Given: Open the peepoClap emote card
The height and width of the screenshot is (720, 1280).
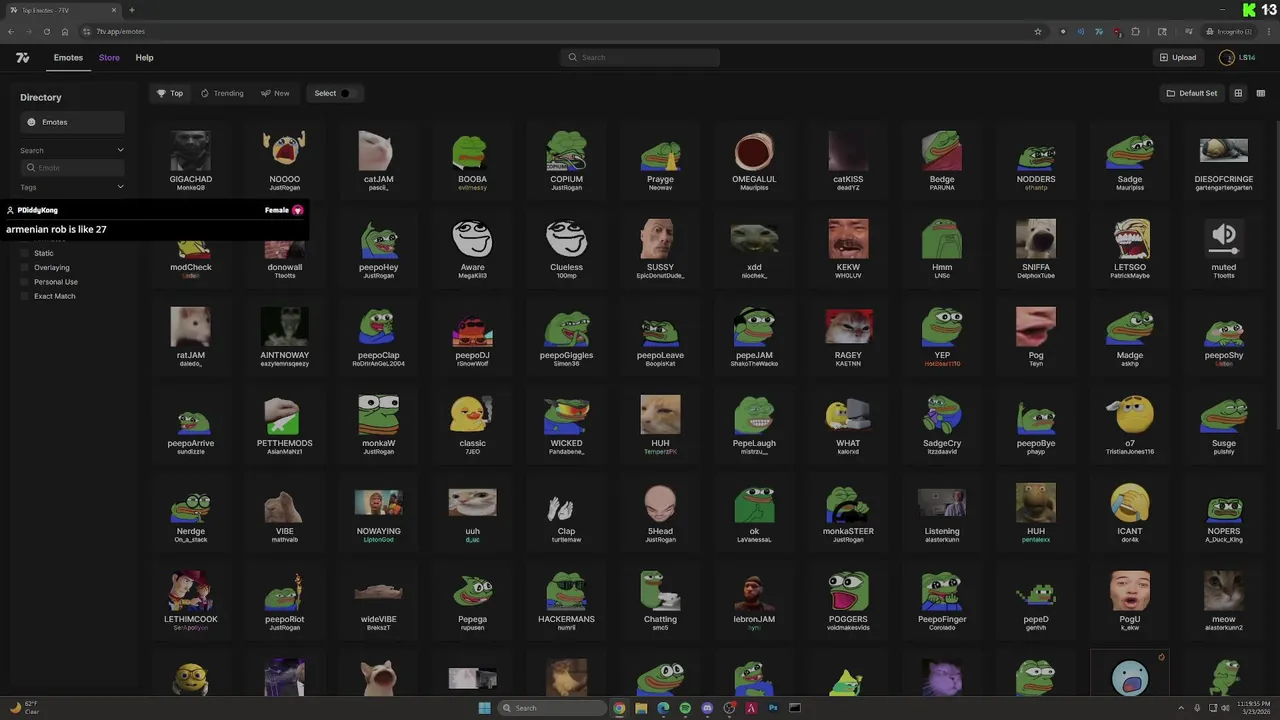Looking at the screenshot, I should pos(378,334).
